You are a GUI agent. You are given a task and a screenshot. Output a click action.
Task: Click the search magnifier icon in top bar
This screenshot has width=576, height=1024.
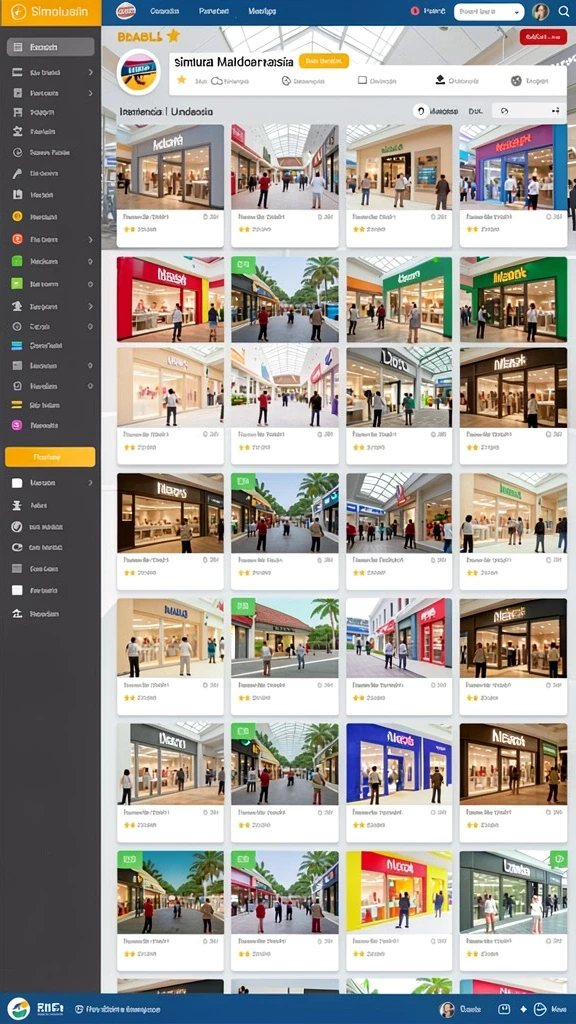tap(564, 11)
